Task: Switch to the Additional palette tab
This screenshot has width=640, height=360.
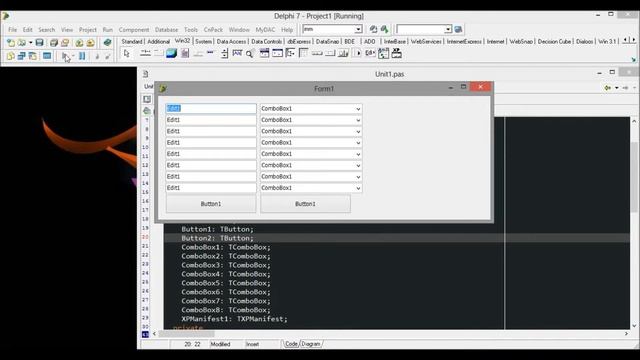Action: 158,42
